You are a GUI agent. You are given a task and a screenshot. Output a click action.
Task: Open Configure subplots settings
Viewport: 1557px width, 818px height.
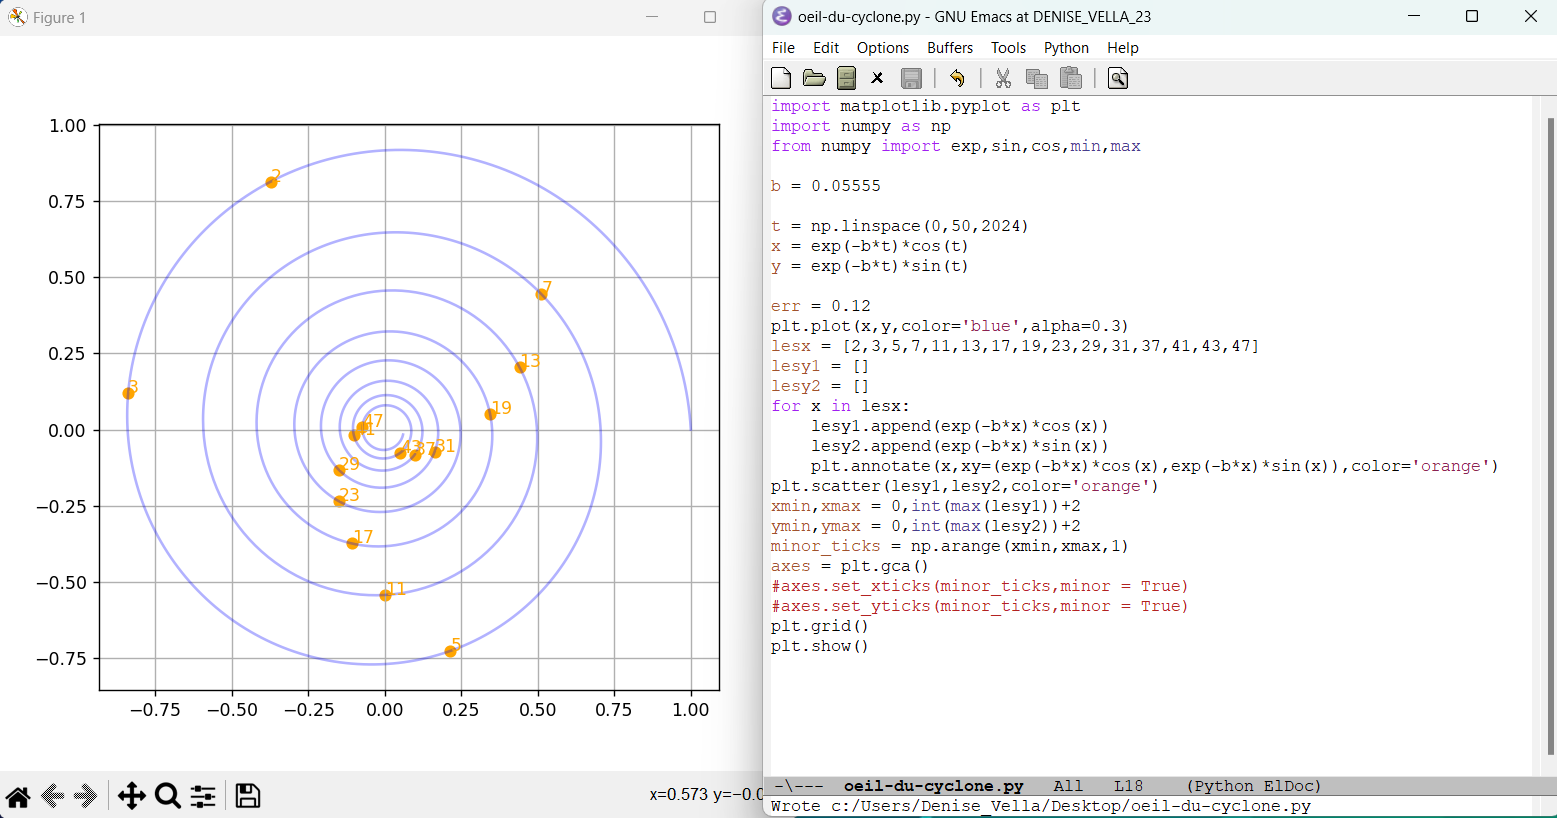tap(203, 796)
